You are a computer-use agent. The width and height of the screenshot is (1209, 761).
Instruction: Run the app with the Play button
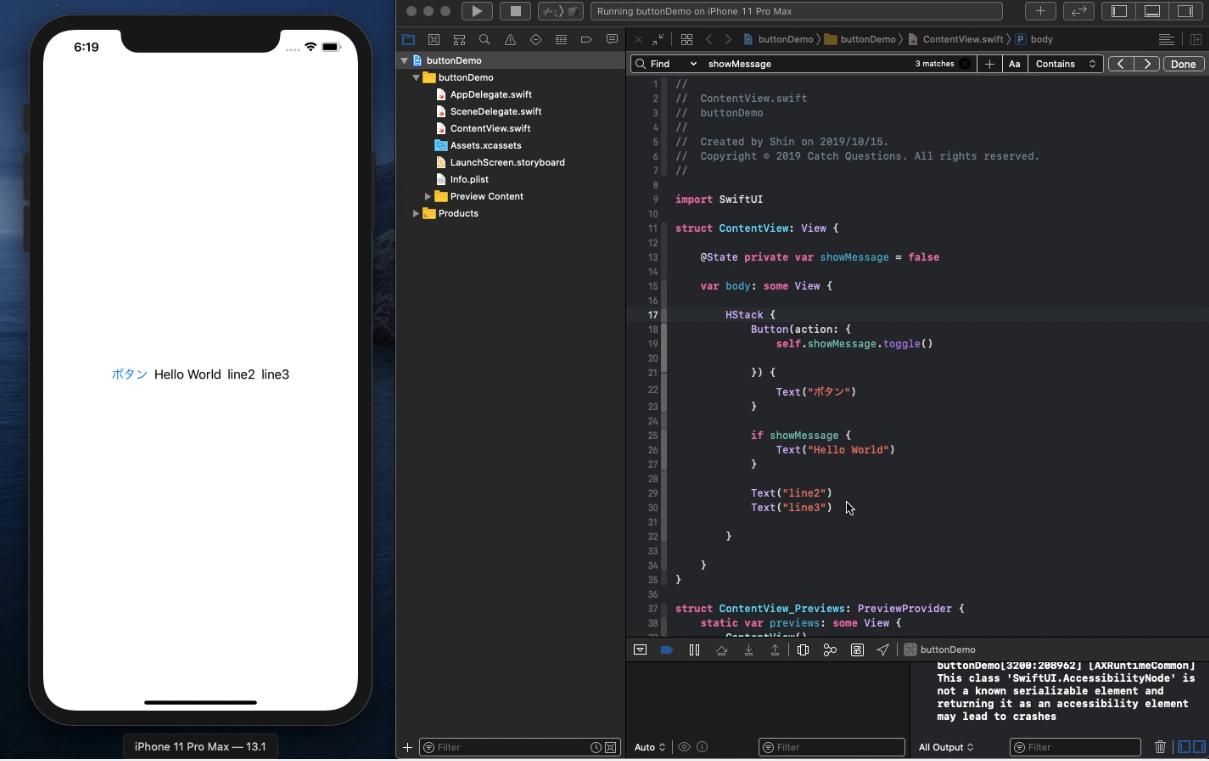click(477, 11)
